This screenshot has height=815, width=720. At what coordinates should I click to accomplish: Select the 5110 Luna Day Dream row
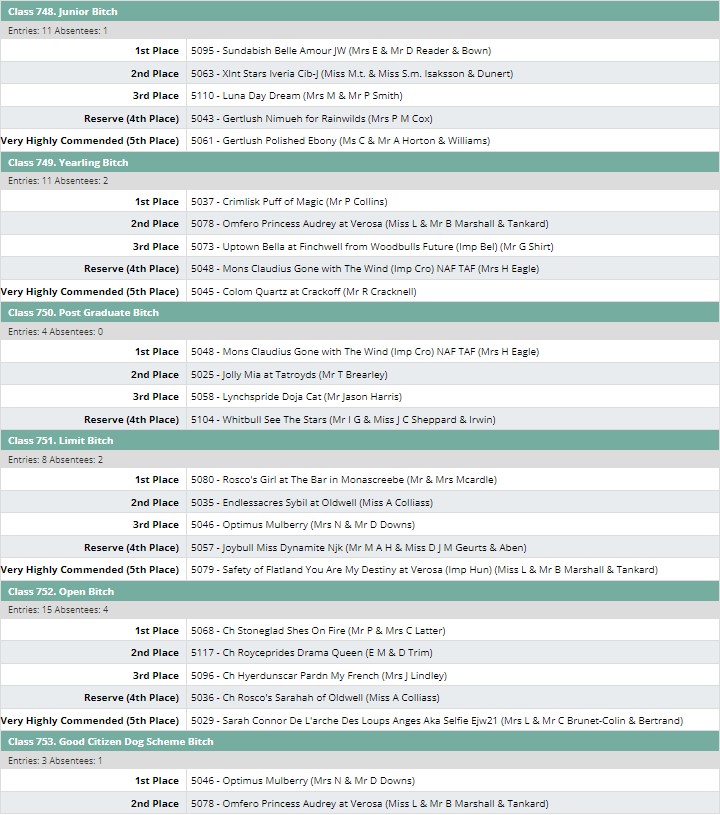pos(360,96)
